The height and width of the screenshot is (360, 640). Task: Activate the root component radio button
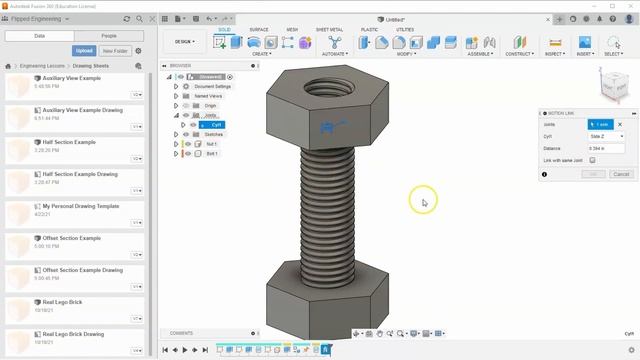tap(230, 77)
